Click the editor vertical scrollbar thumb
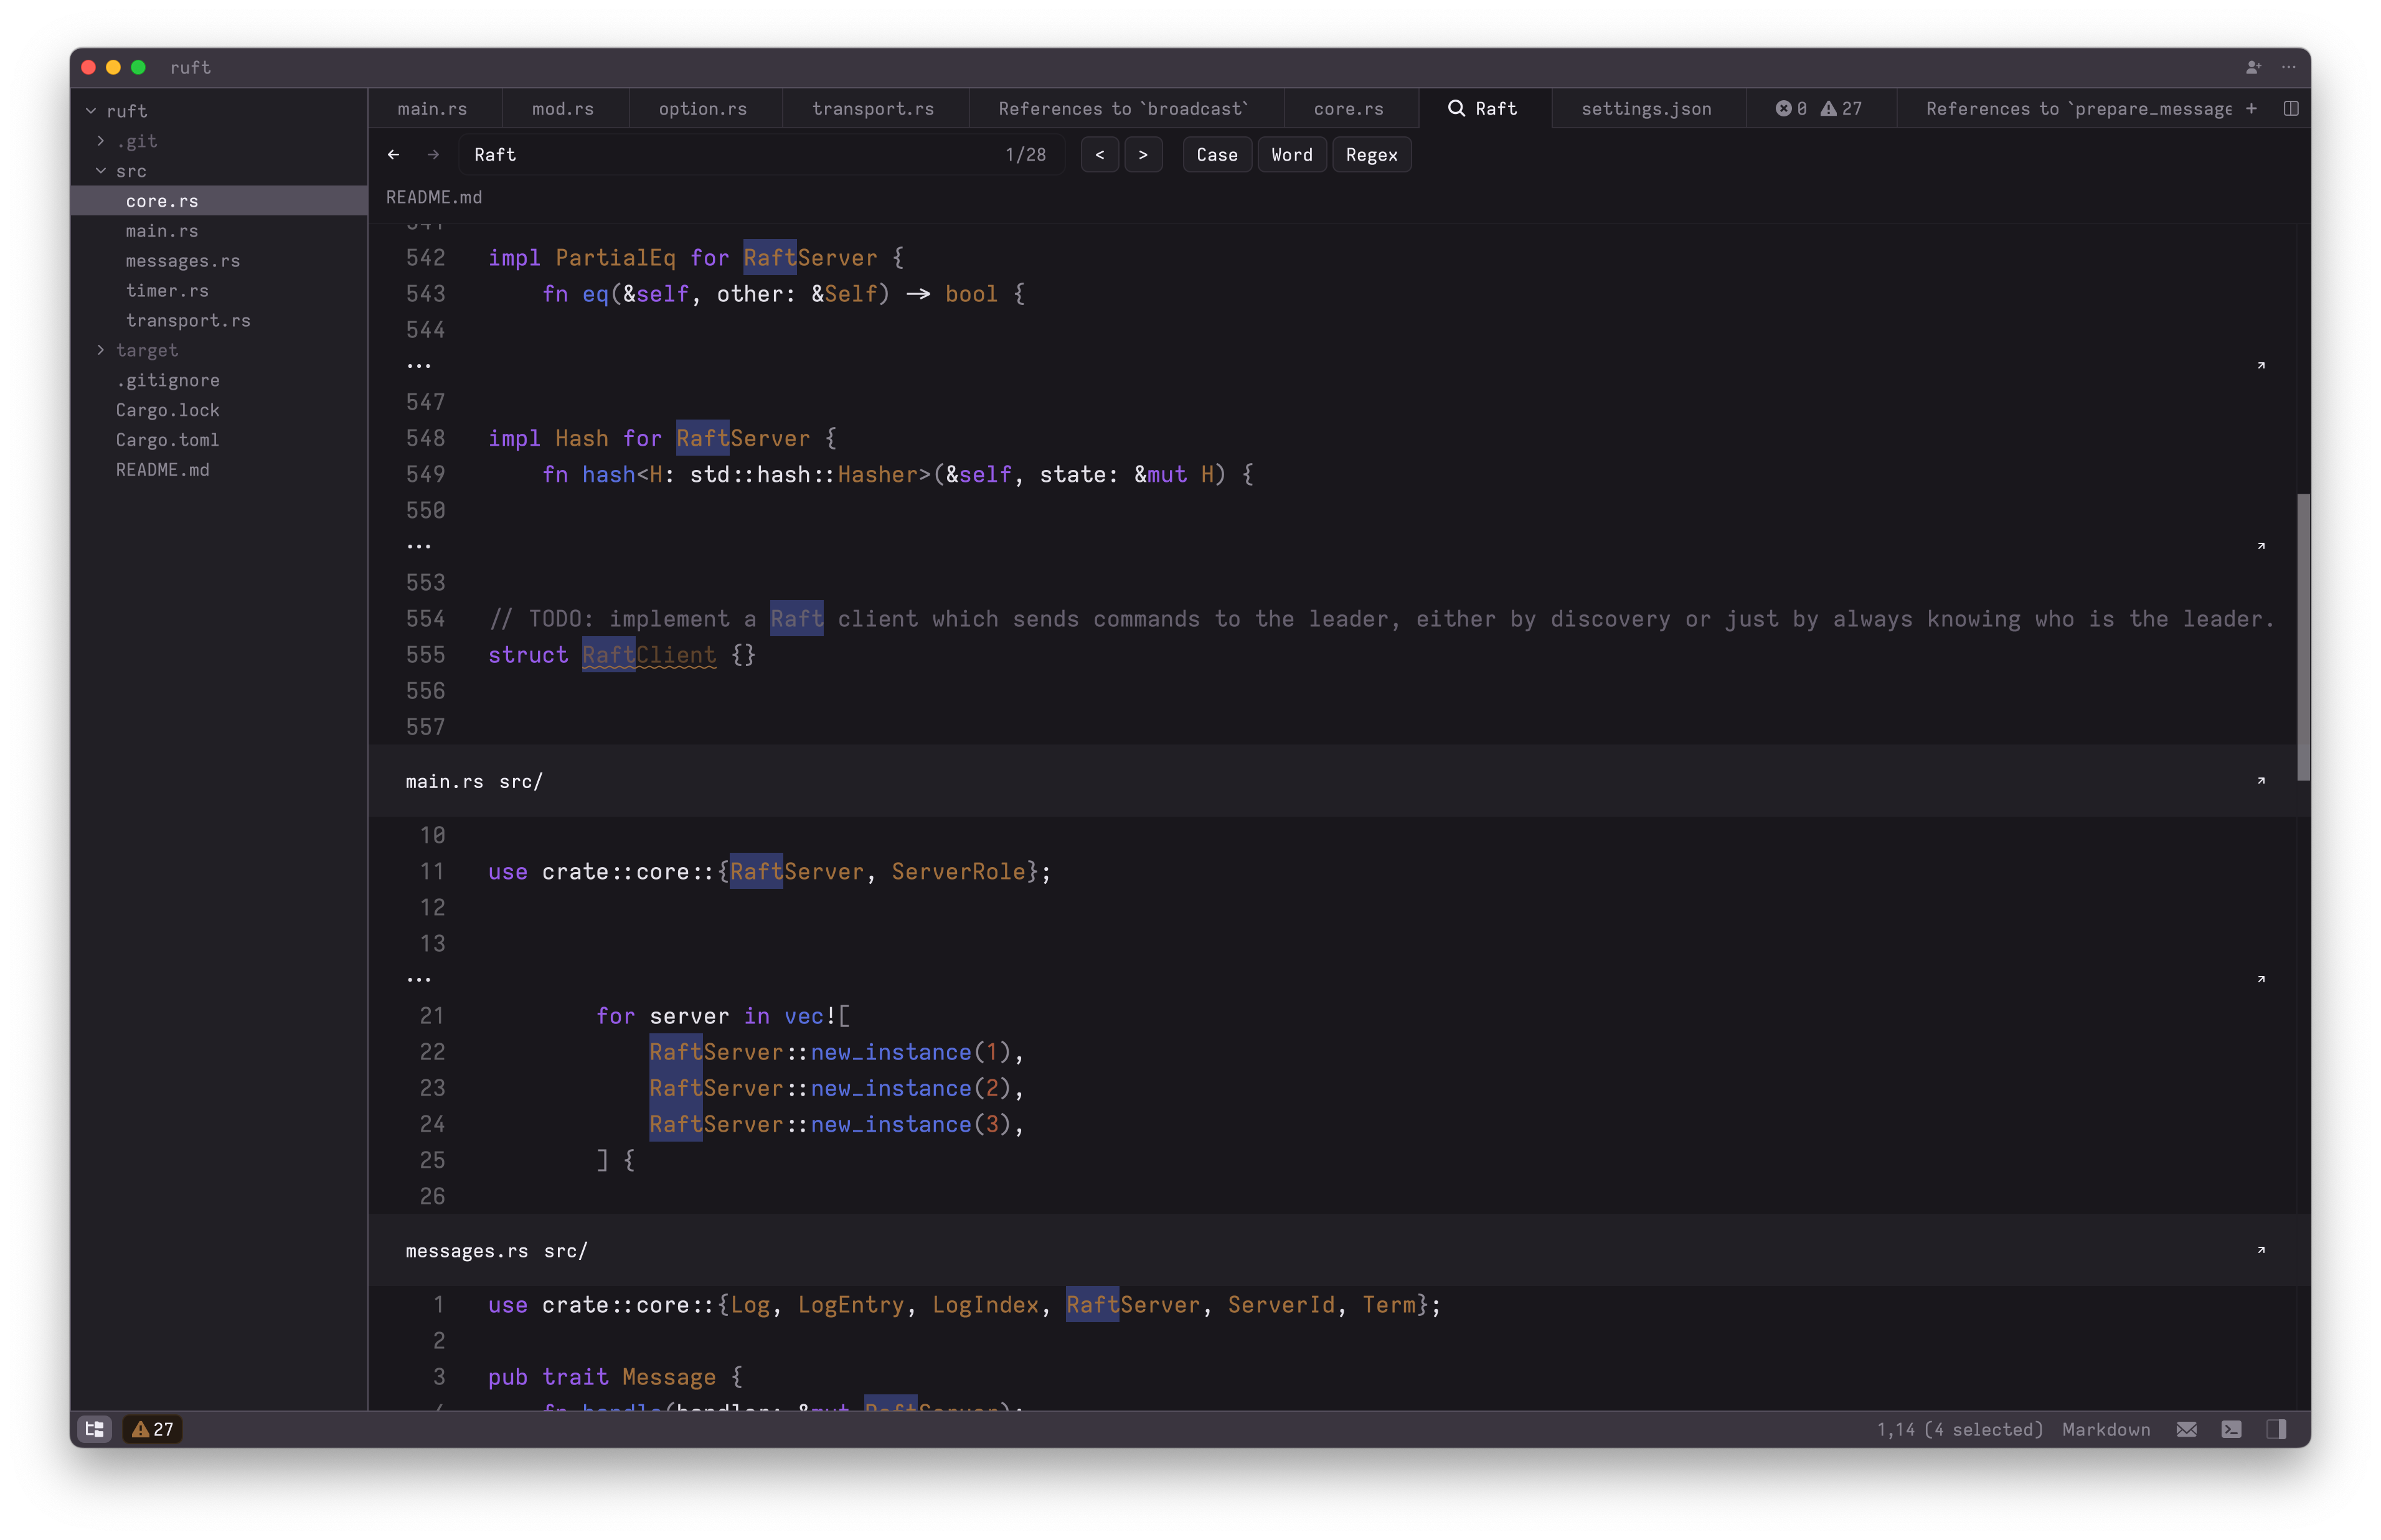Image resolution: width=2381 pixels, height=1540 pixels. (2303, 637)
